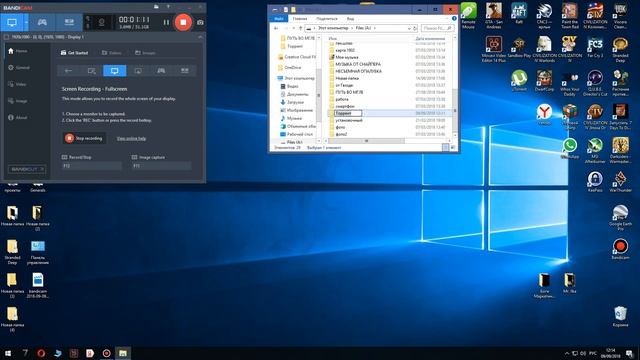The height and width of the screenshot is (360, 640).
Task: Open Video settings in Bandicam sidebar
Action: [x=17, y=84]
